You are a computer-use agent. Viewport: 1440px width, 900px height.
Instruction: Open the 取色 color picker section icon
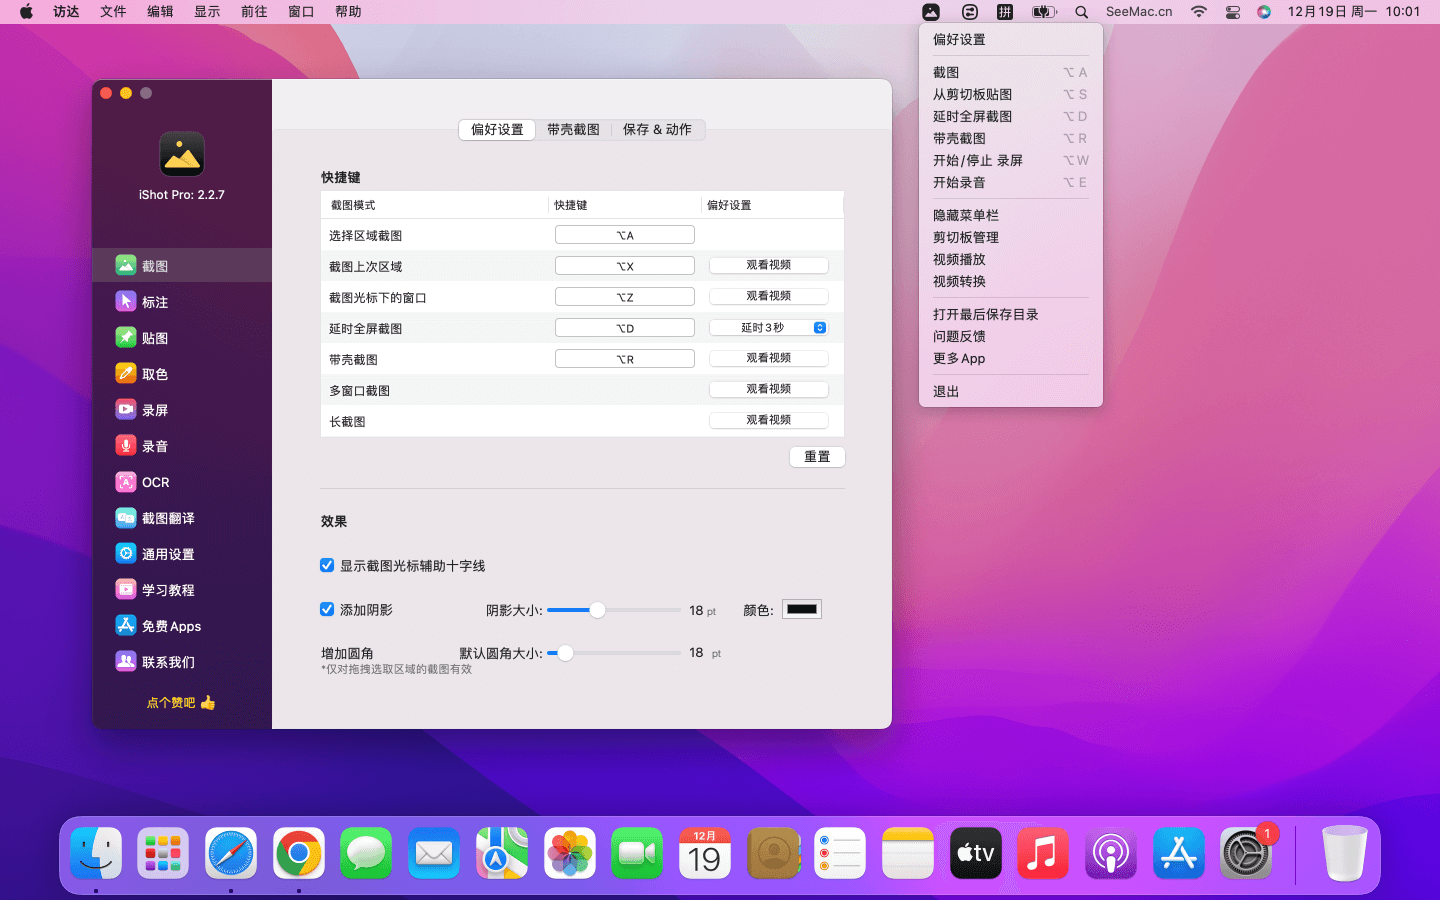click(x=125, y=373)
